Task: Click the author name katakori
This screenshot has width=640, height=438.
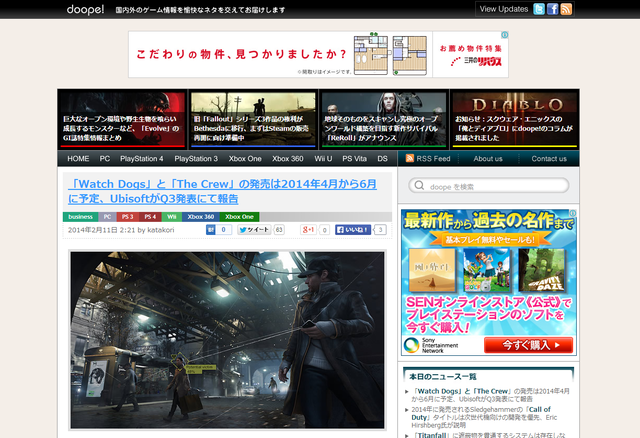Action: (160, 230)
